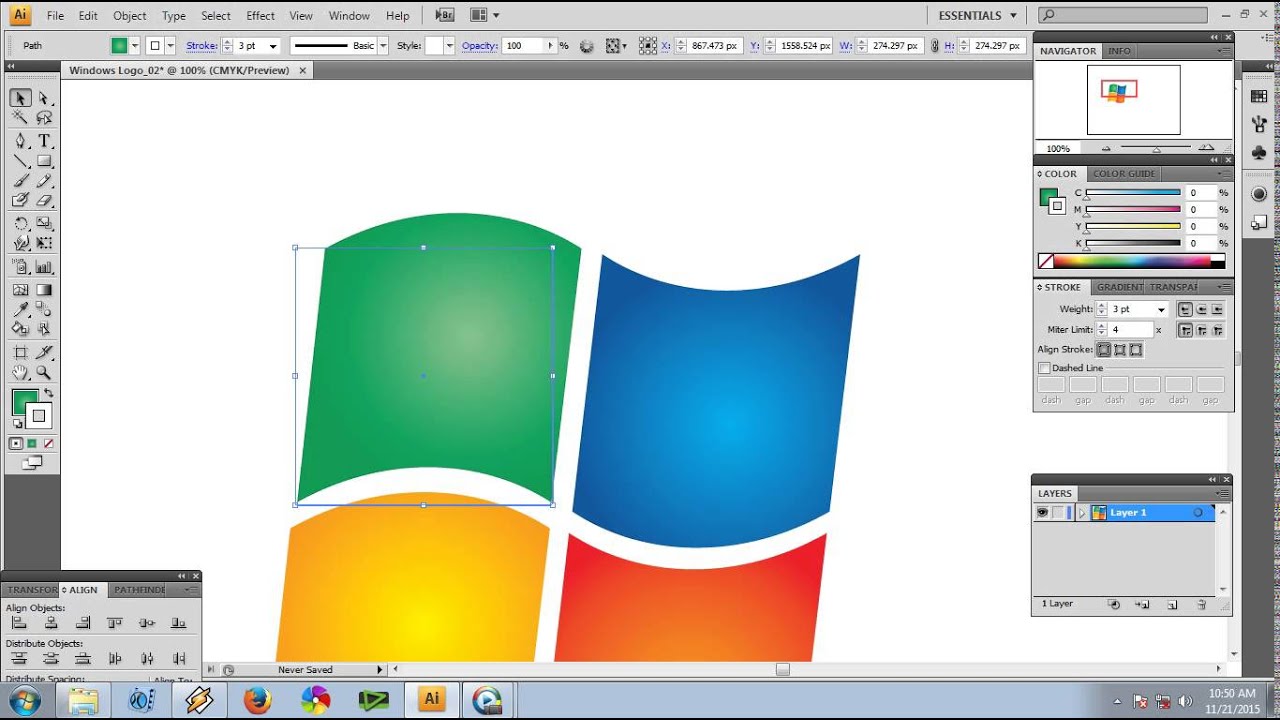Choose the Rectangle tool
1280x720 pixels.
coord(44,161)
